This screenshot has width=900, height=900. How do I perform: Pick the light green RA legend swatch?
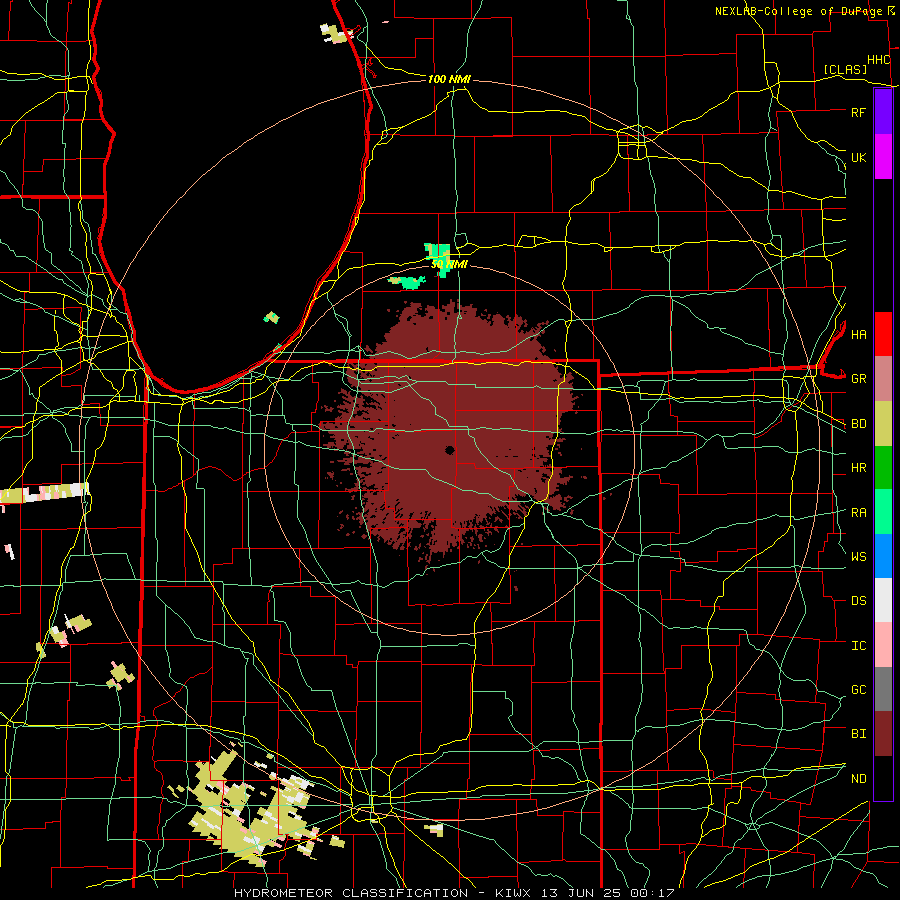(883, 512)
